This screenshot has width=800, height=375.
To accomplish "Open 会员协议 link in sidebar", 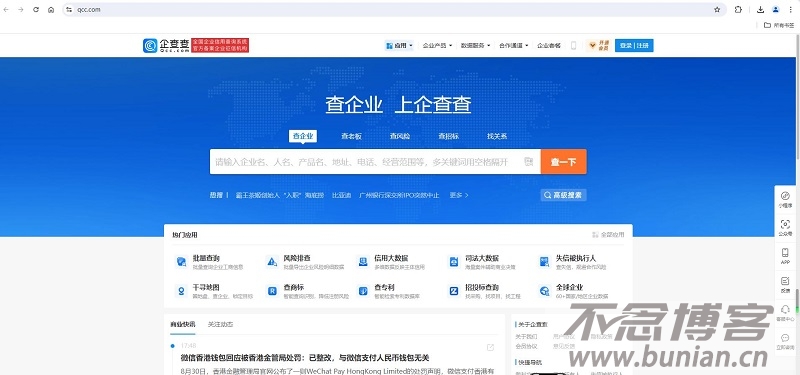I will (x=526, y=346).
